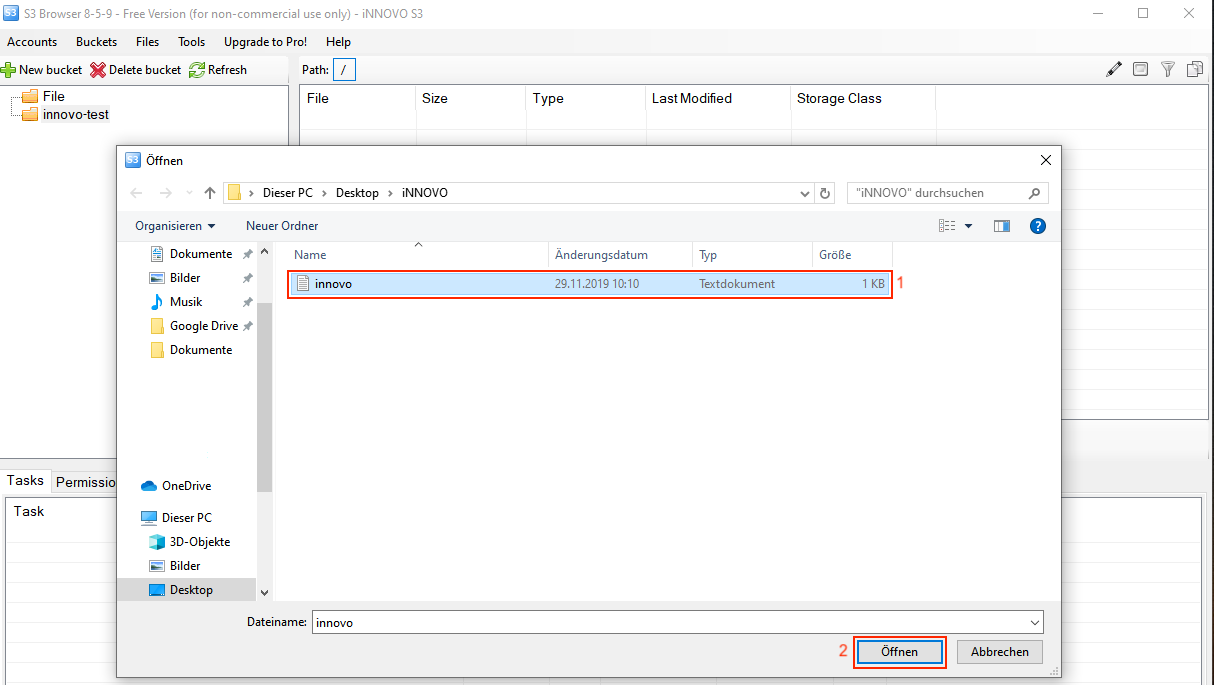The image size is (1214, 685).
Task: Click the forward arrow in Öffnen dialog
Action: (166, 193)
